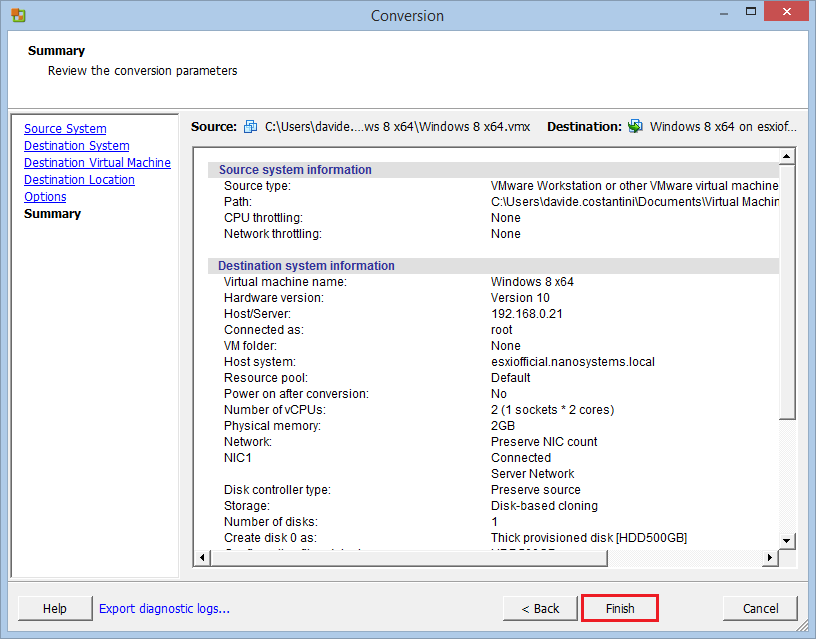
Task: Click the source path C:\Users\davide text
Action: tap(398, 126)
